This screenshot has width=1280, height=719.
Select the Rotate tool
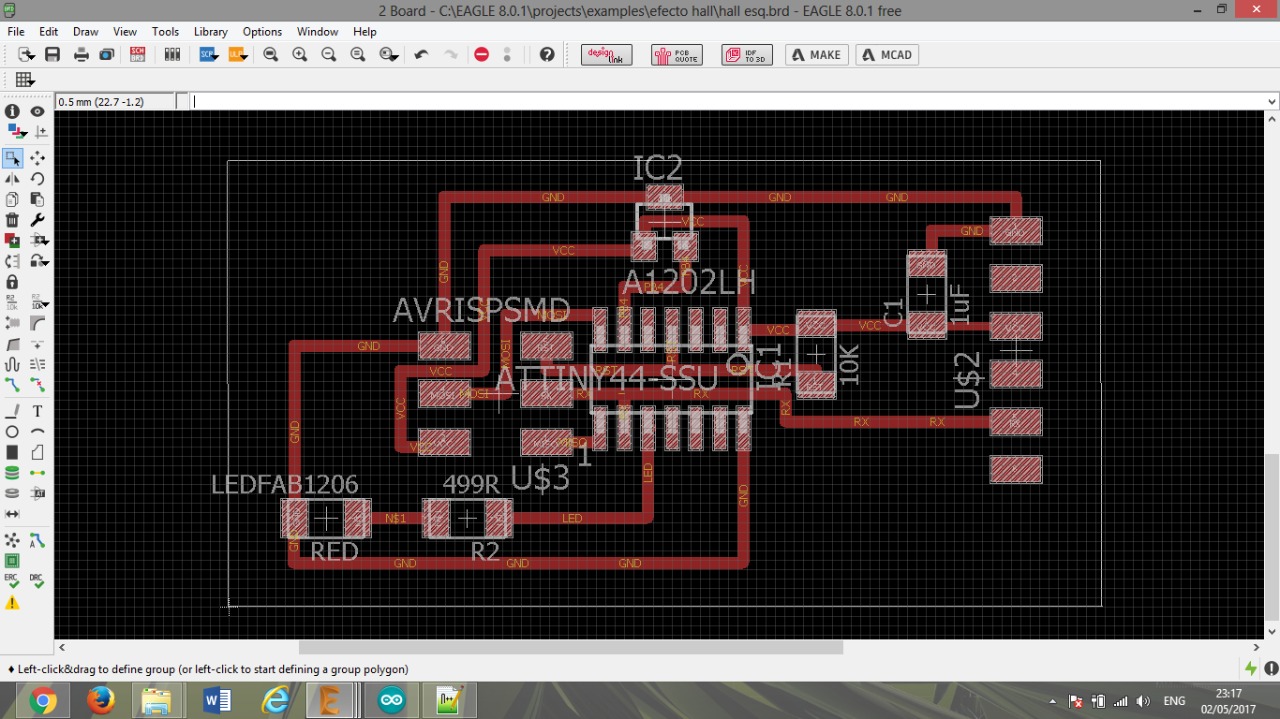(37, 178)
